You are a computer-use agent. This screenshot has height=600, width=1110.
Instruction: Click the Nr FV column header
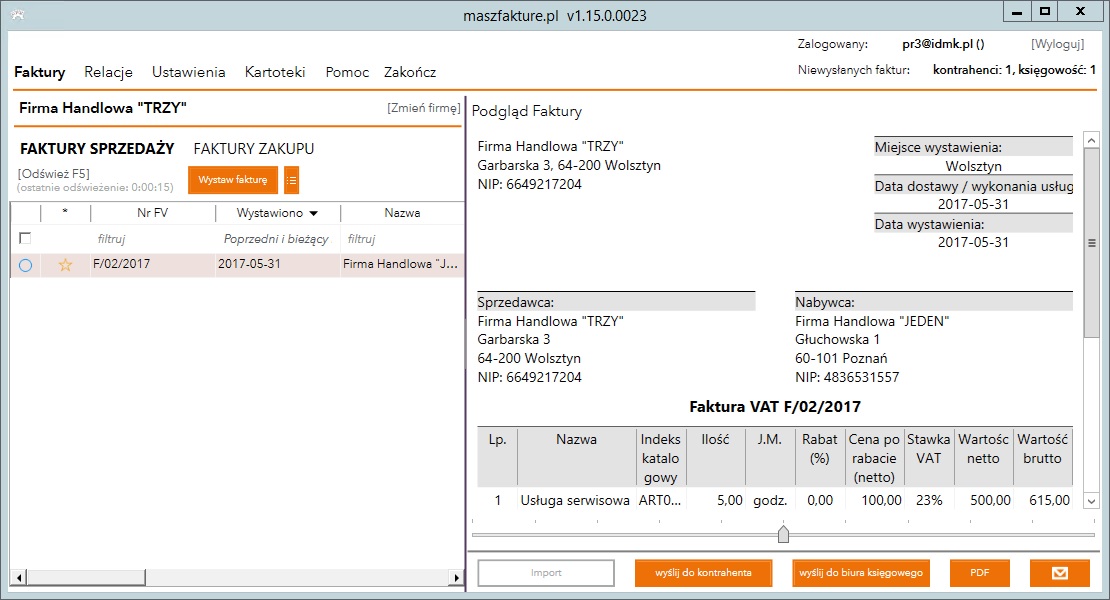pos(153,213)
